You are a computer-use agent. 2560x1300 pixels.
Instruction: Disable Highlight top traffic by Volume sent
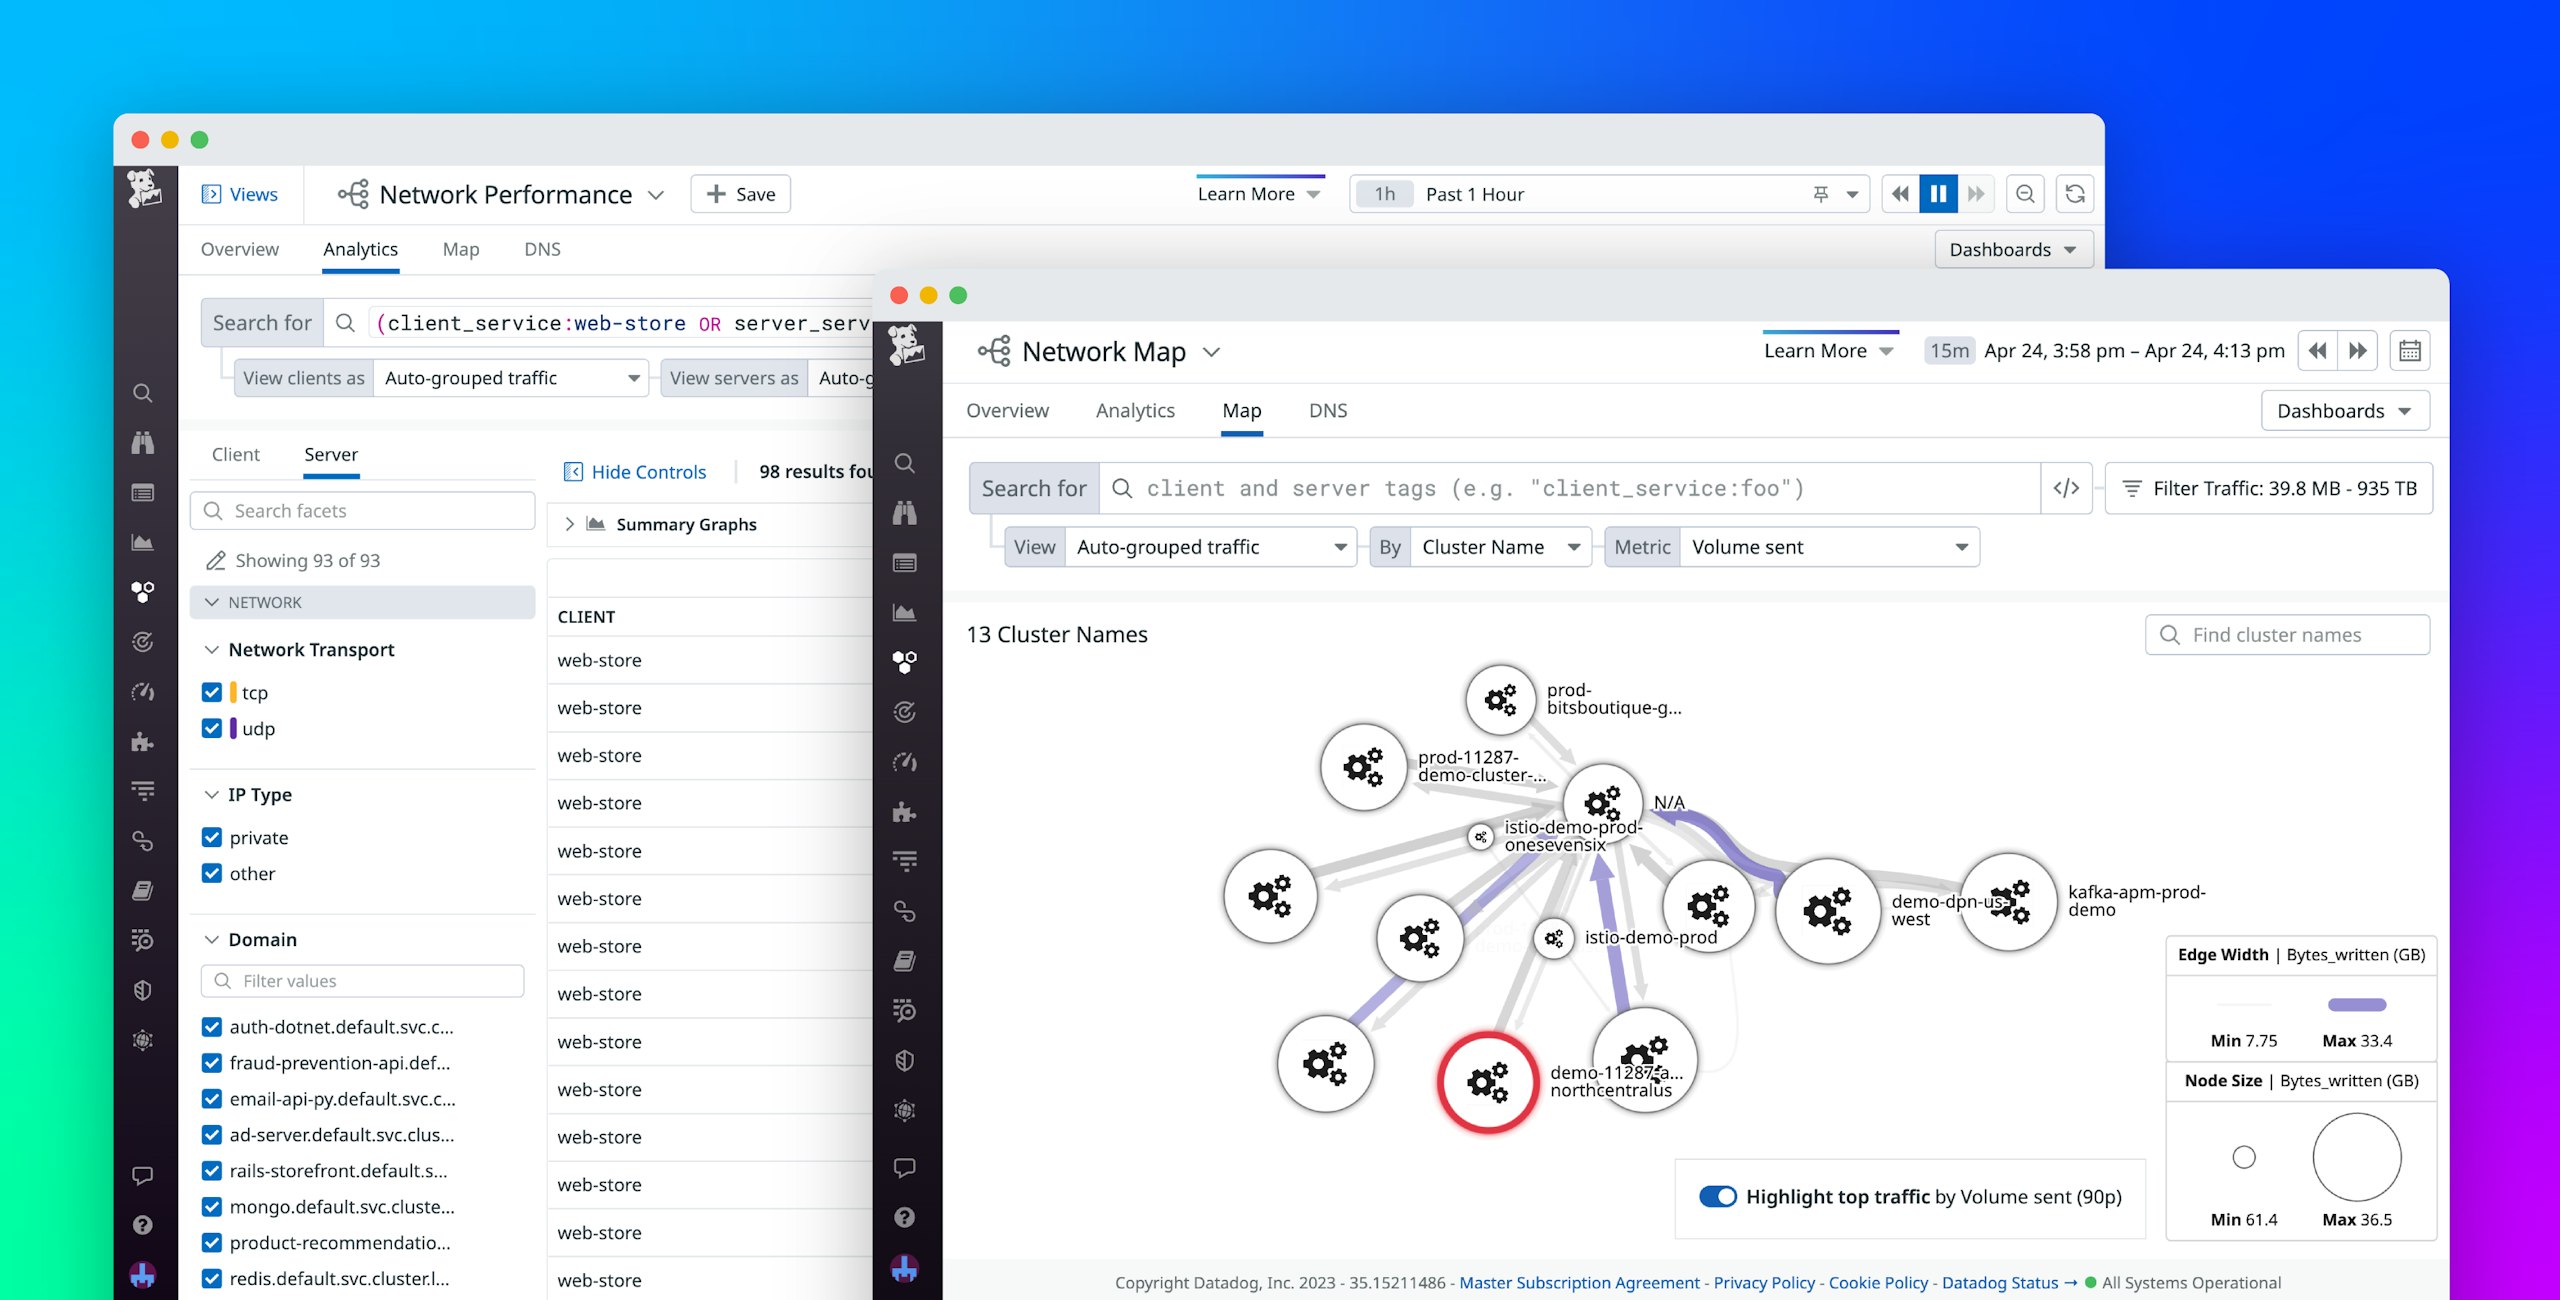1718,1196
